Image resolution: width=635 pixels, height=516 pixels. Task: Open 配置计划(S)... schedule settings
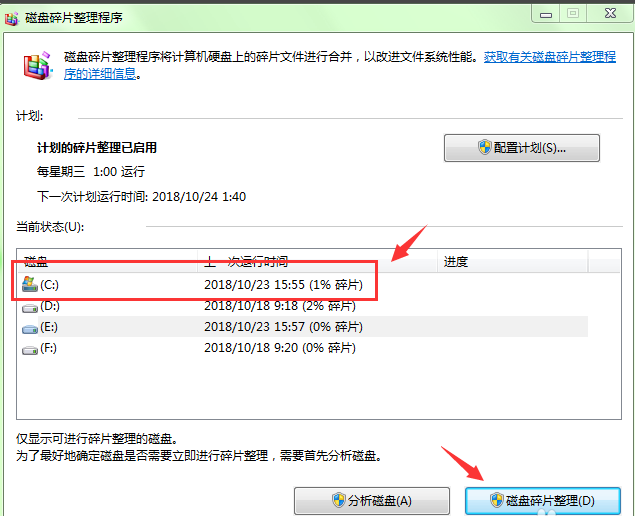tap(522, 148)
